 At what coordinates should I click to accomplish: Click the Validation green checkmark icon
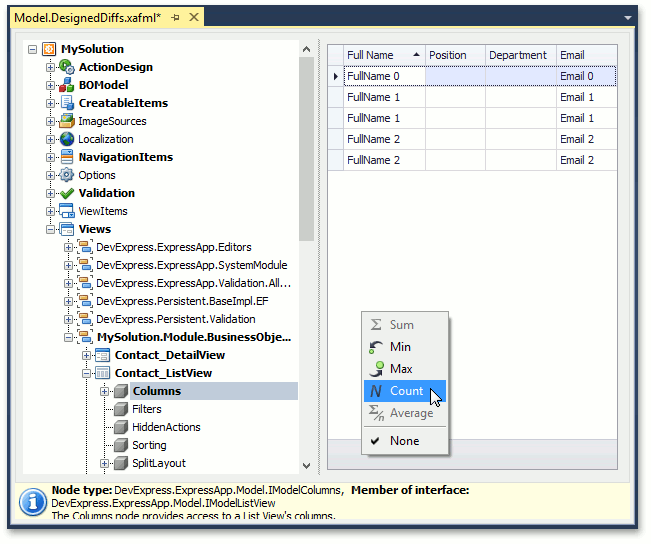pyautogui.click(x=66, y=193)
